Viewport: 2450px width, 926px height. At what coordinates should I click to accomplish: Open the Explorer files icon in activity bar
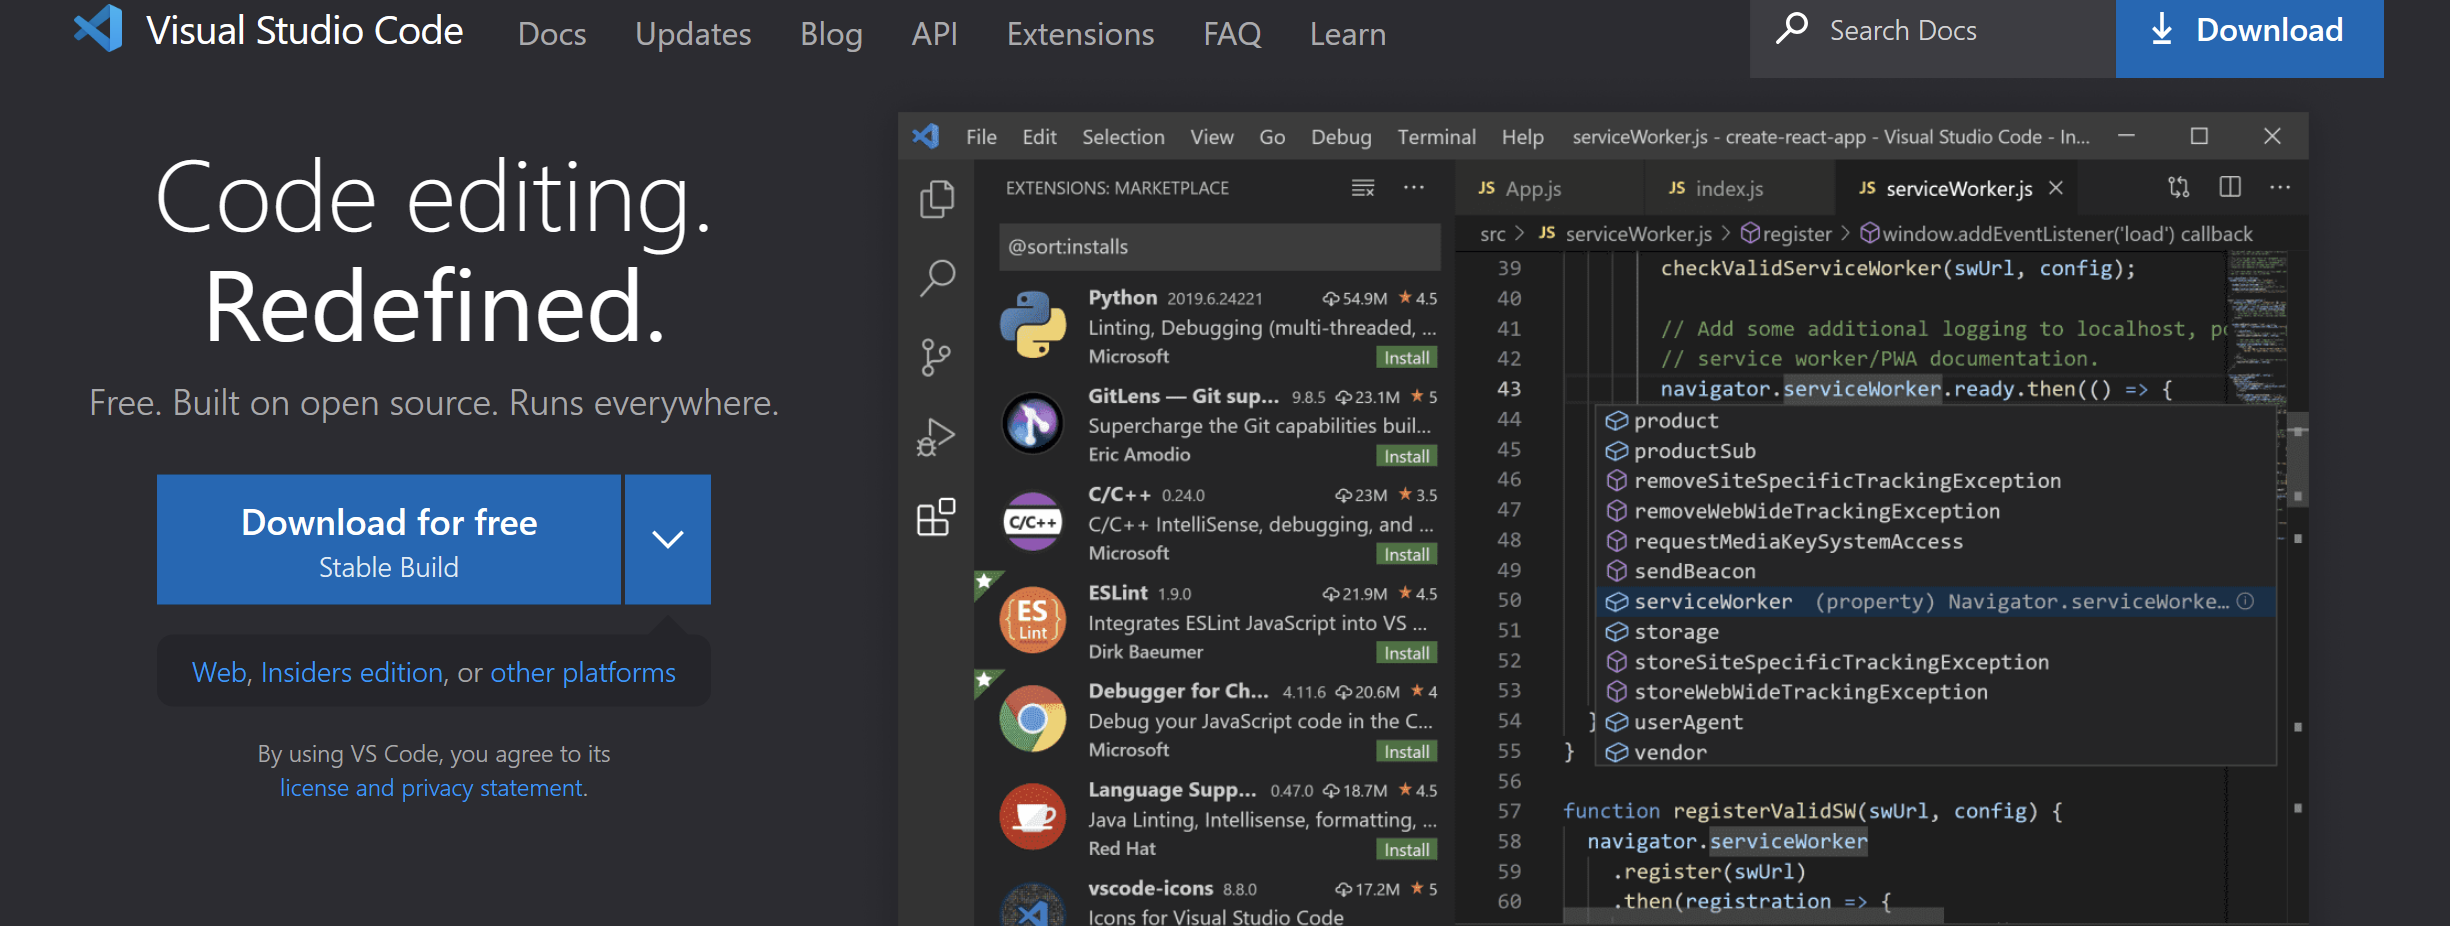(937, 198)
